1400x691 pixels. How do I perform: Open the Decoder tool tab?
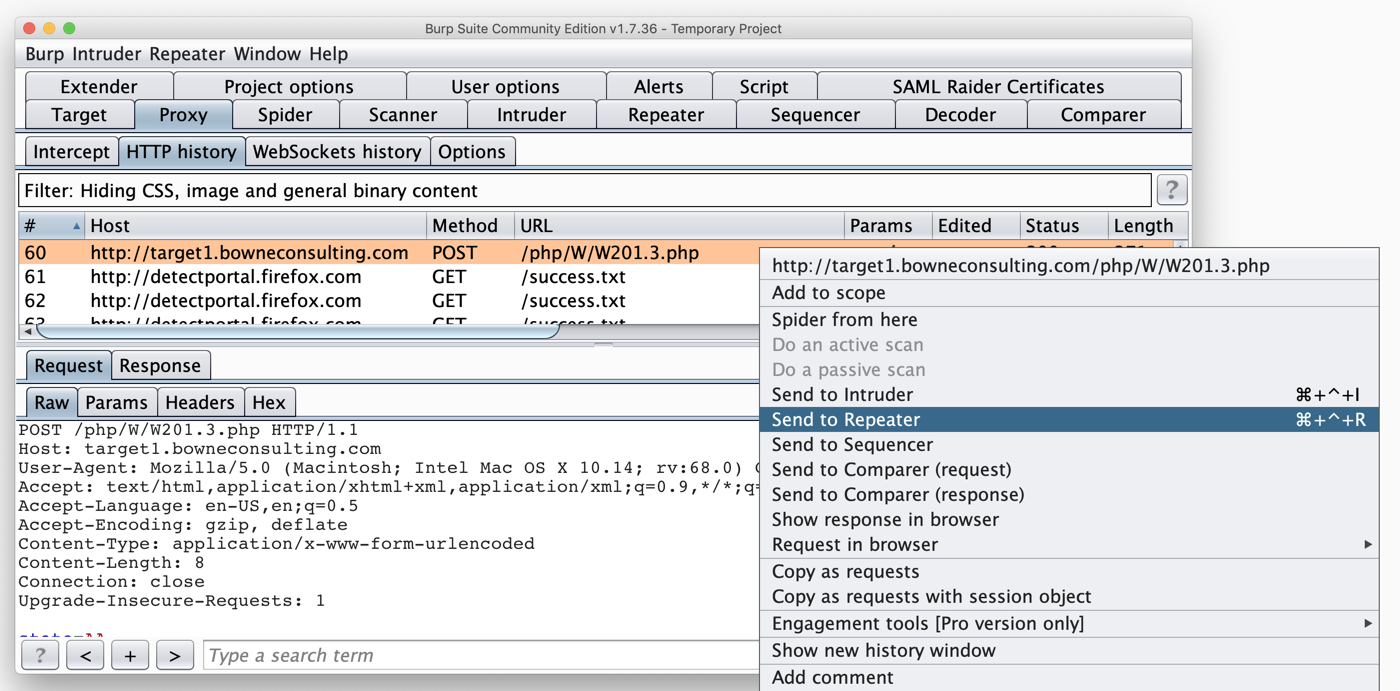pyautogui.click(x=960, y=115)
